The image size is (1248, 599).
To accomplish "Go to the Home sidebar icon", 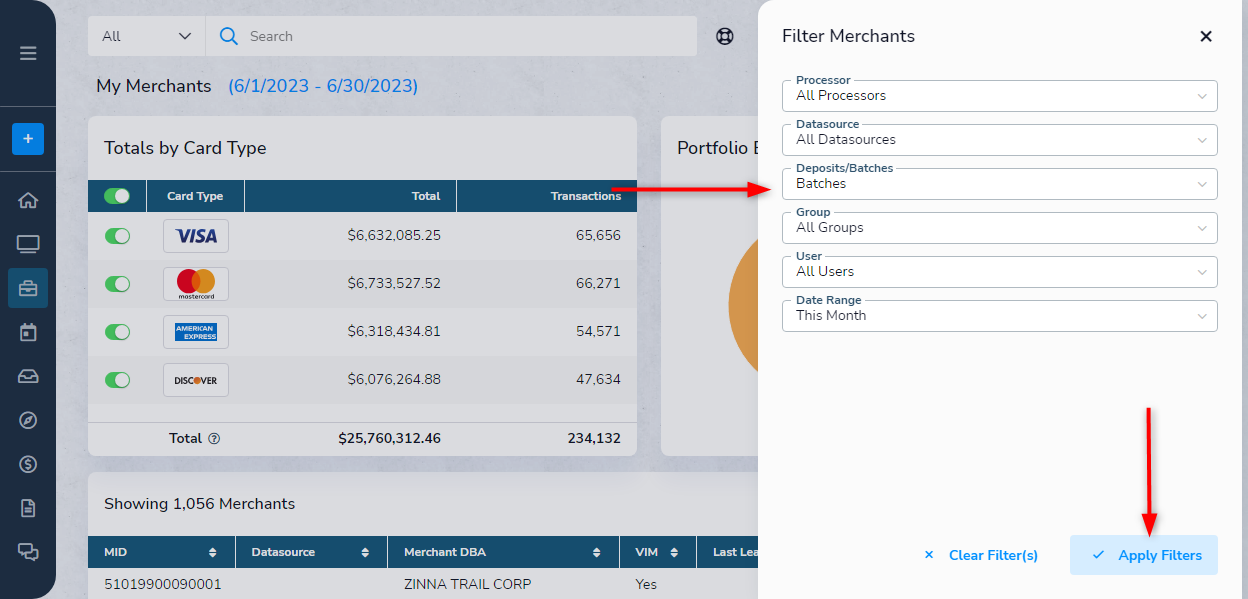I will click(28, 200).
